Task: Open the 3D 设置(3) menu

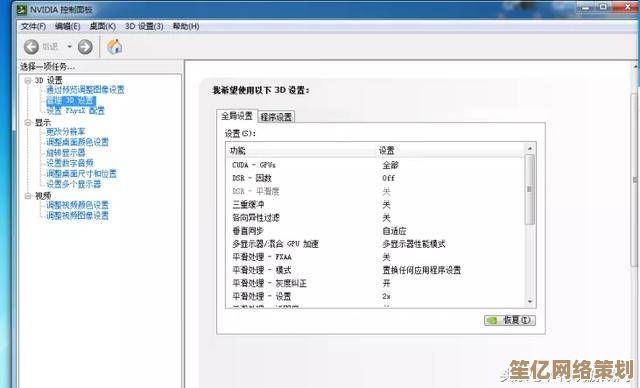Action: pyautogui.click(x=144, y=27)
